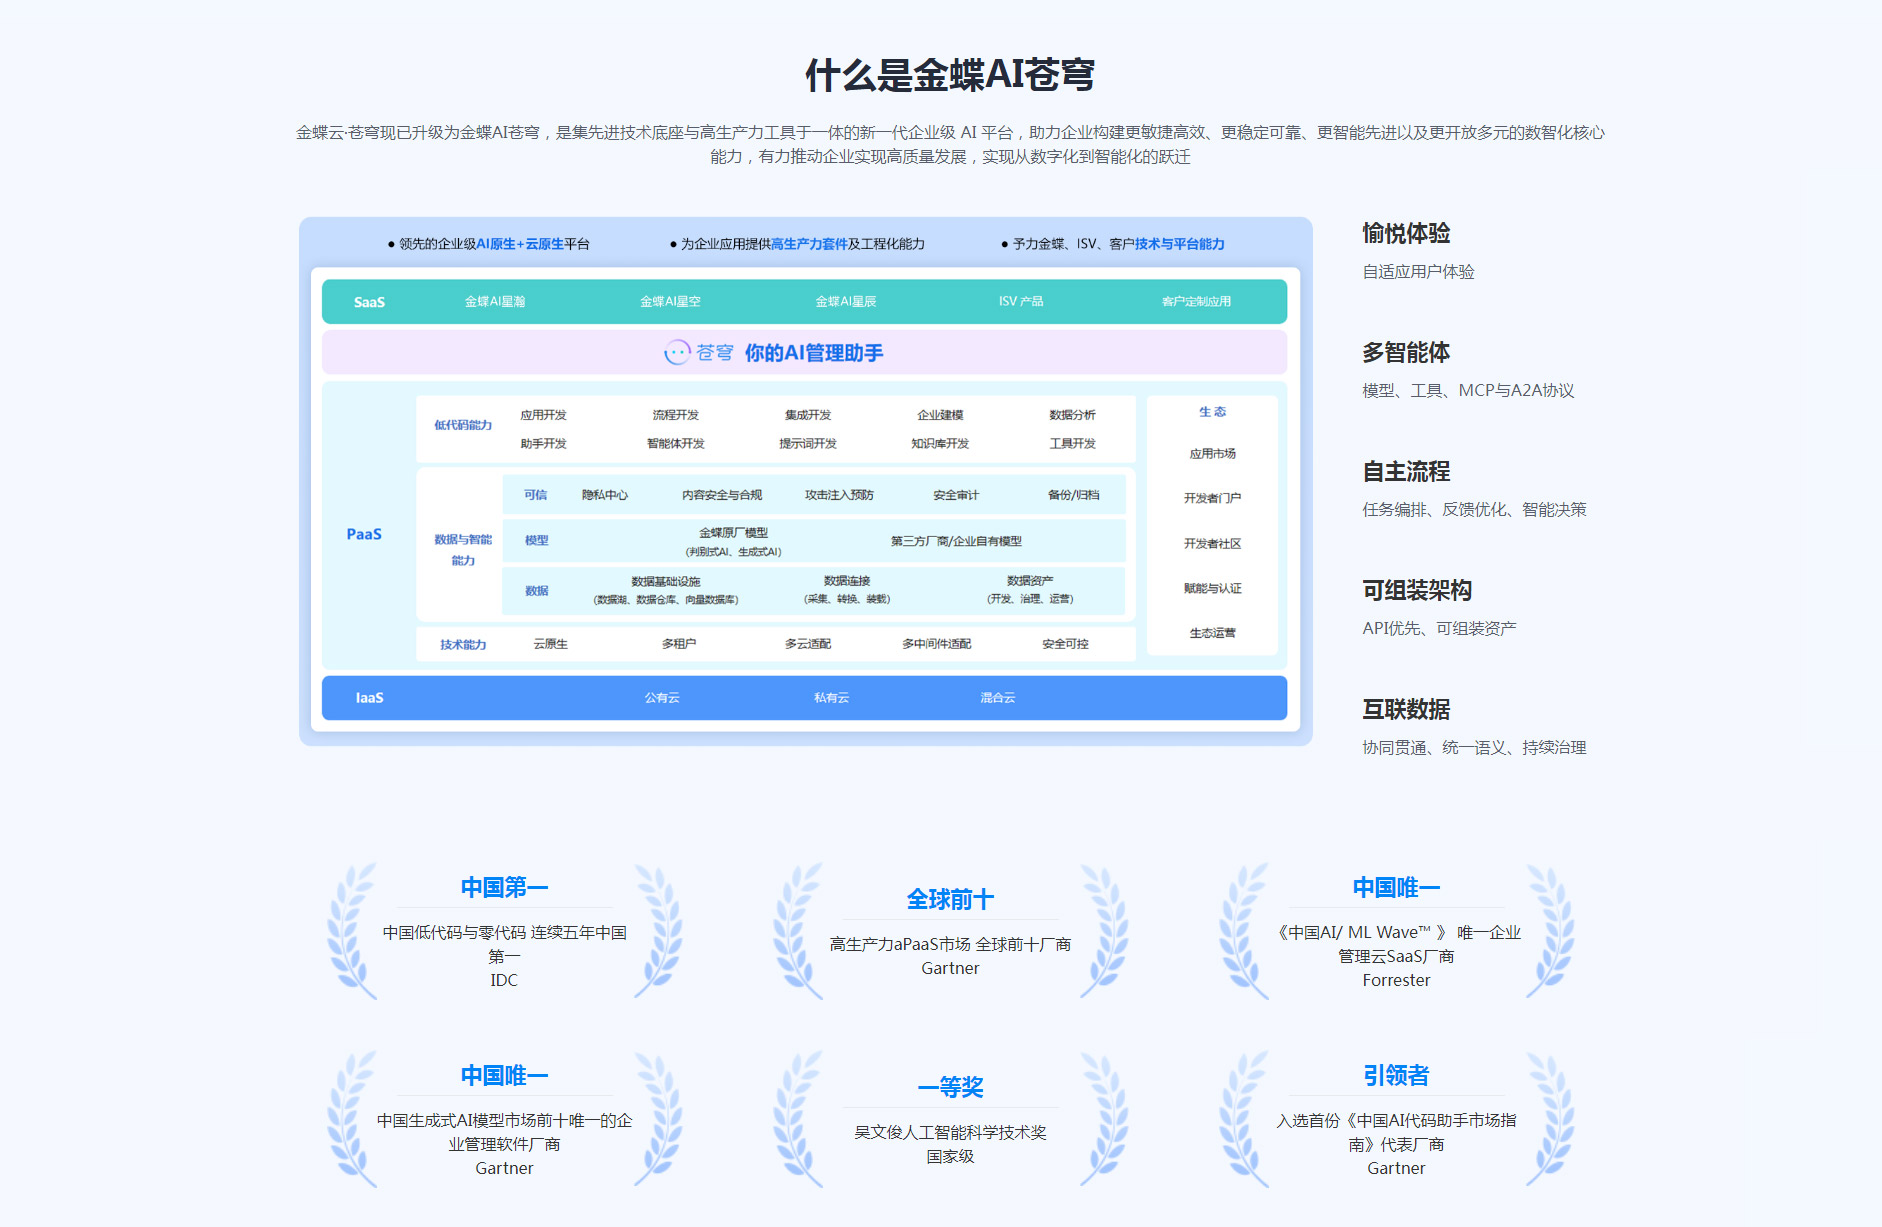Click the PaaS layer label
Screen dimensions: 1882x1227
[364, 534]
